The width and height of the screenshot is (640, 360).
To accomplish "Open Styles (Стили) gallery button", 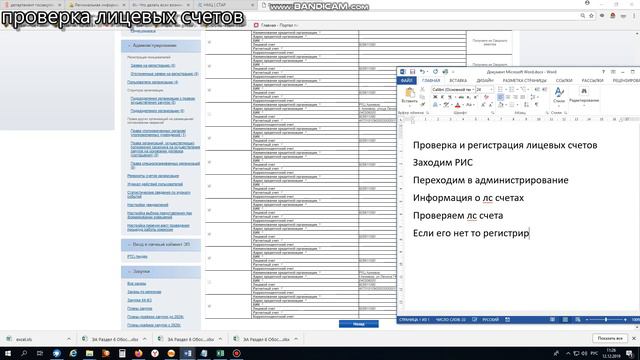I will [559, 96].
